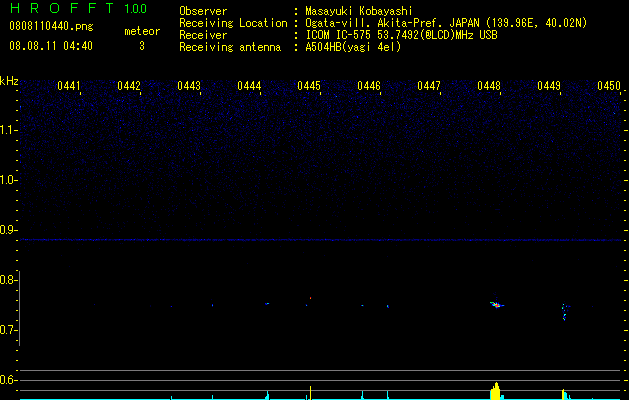Click the filename 0808110440.png
This screenshot has height=400, width=629.
51,26
